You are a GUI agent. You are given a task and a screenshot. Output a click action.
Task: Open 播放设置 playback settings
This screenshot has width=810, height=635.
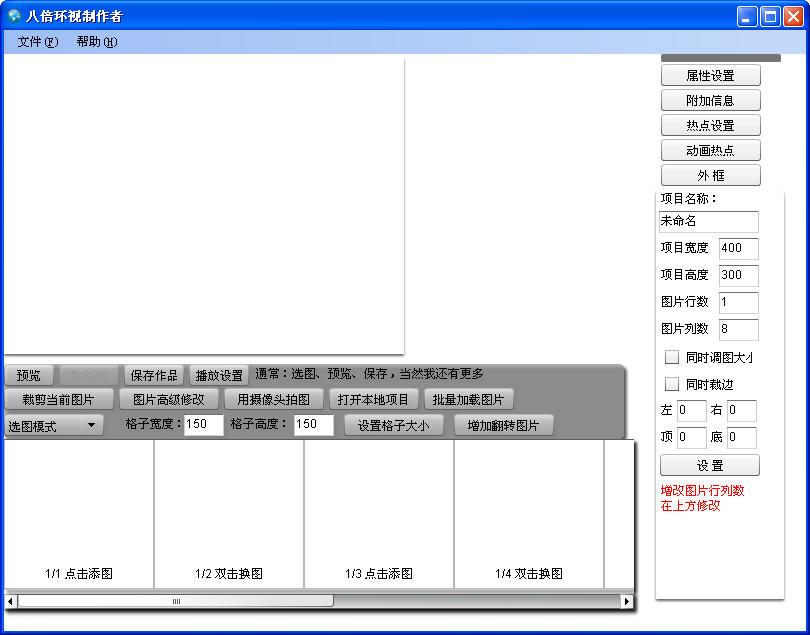coord(218,374)
